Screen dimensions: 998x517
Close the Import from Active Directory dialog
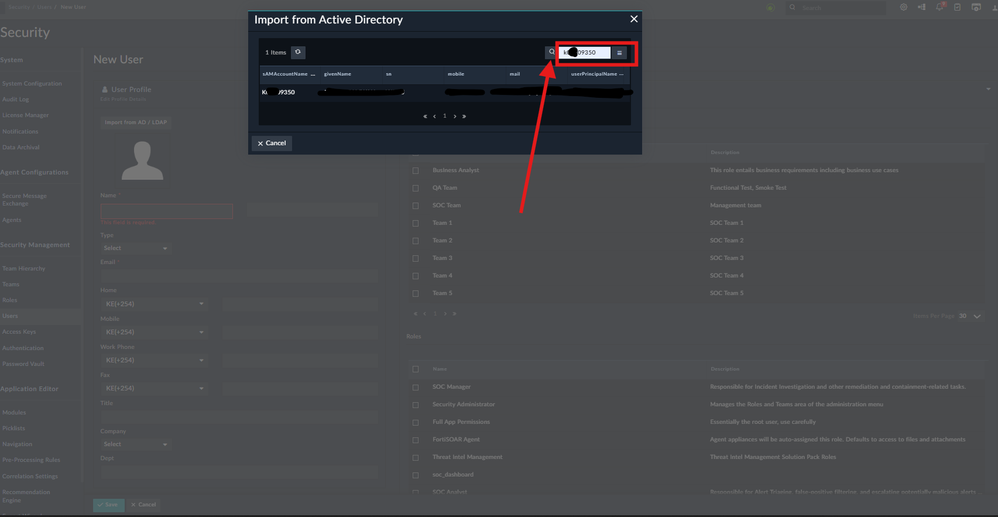[633, 19]
